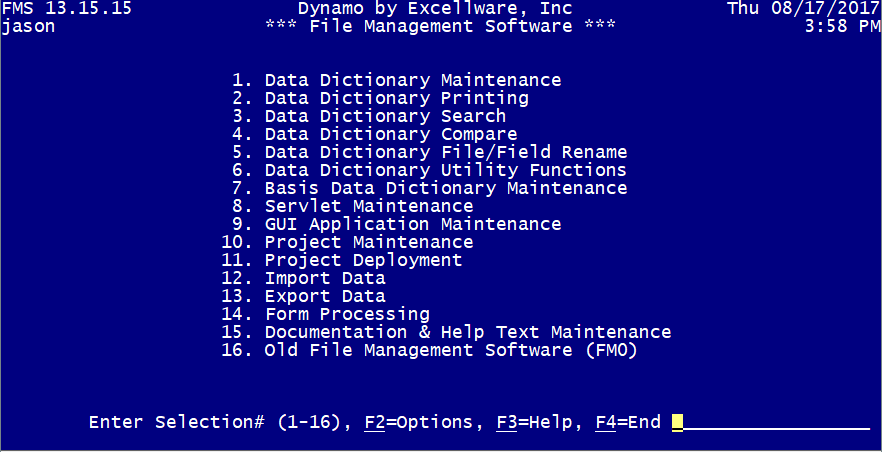The width and height of the screenshot is (882, 452).
Task: Open Data Dictionary File/Field Rename
Action: 445,152
